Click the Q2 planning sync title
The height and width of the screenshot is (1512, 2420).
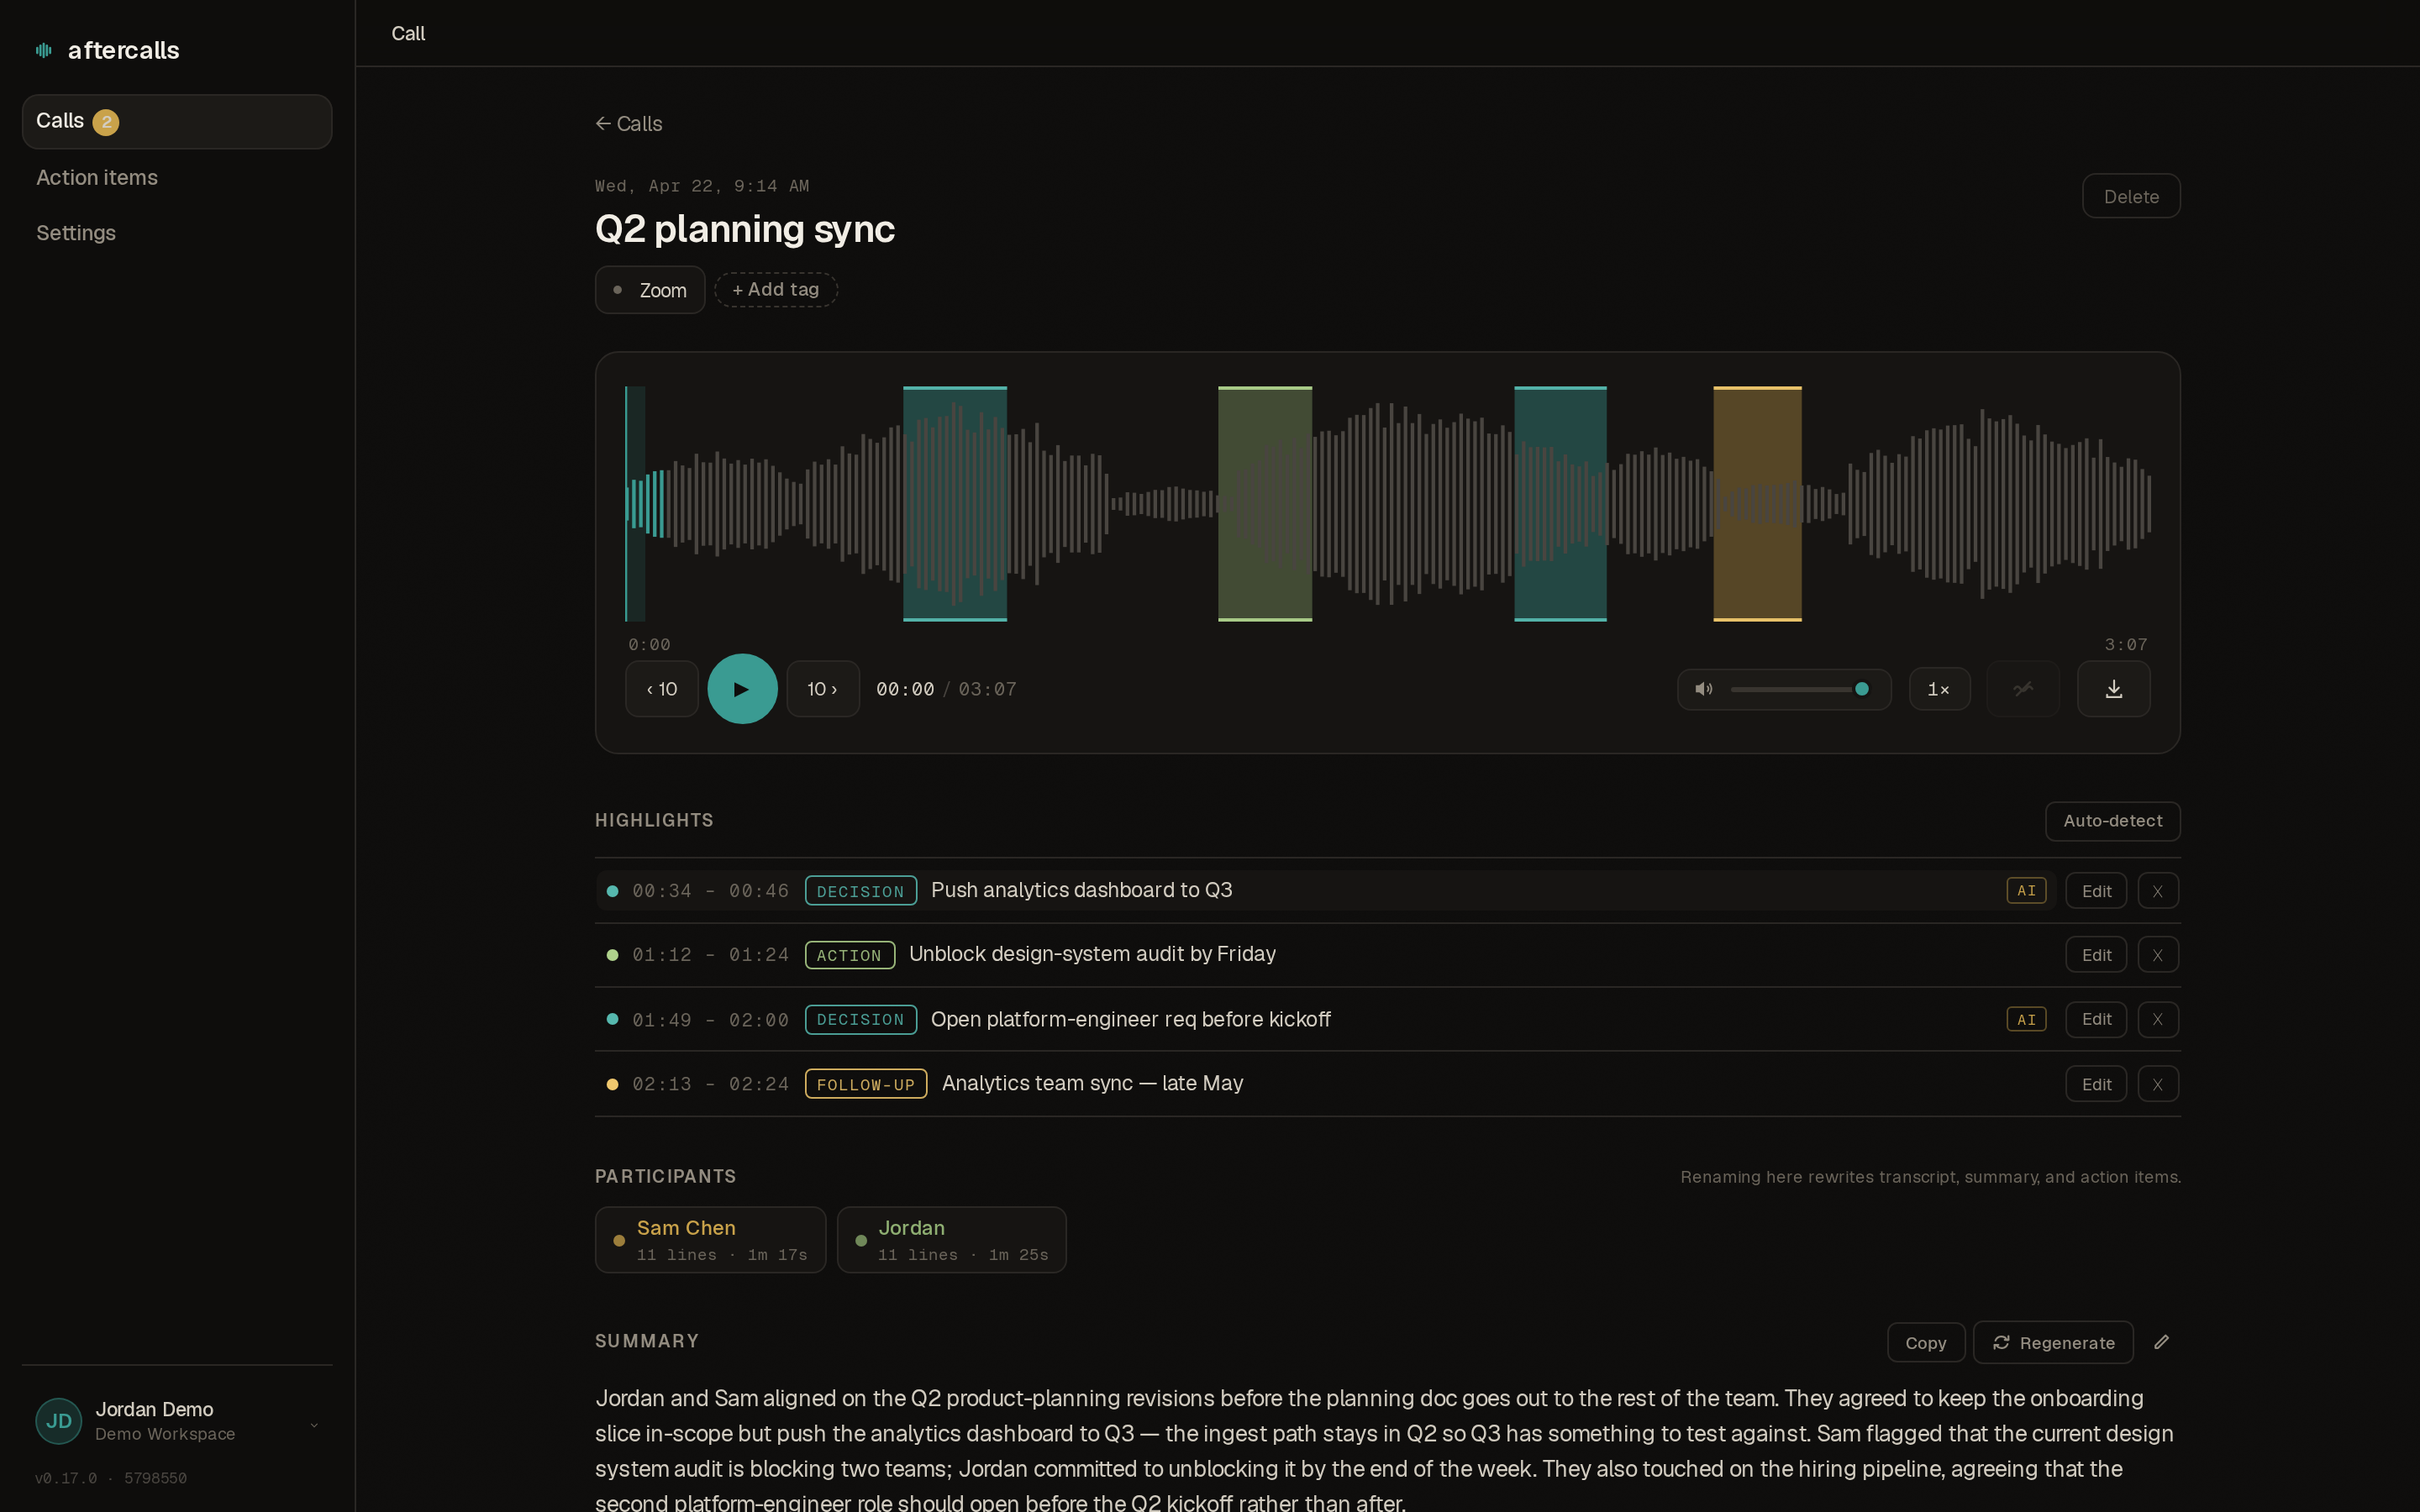coord(744,229)
